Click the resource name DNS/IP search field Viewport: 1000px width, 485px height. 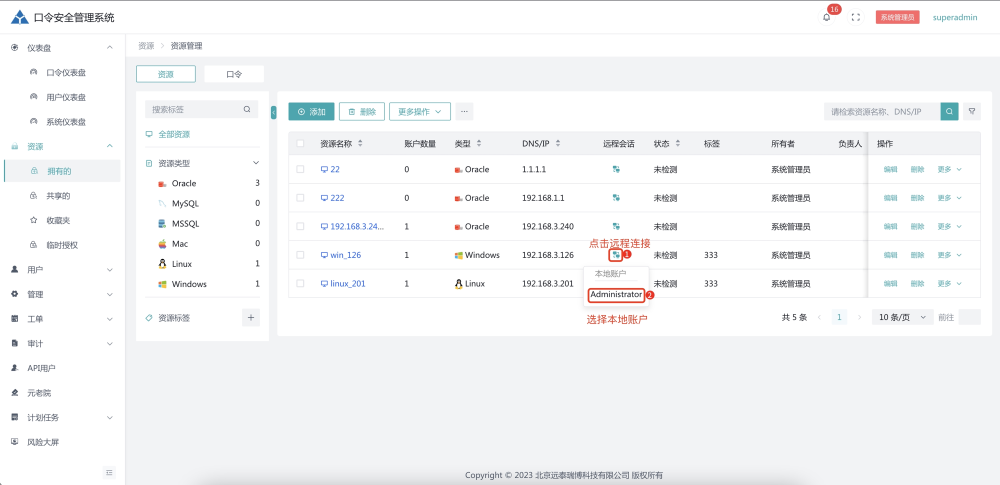[880, 111]
